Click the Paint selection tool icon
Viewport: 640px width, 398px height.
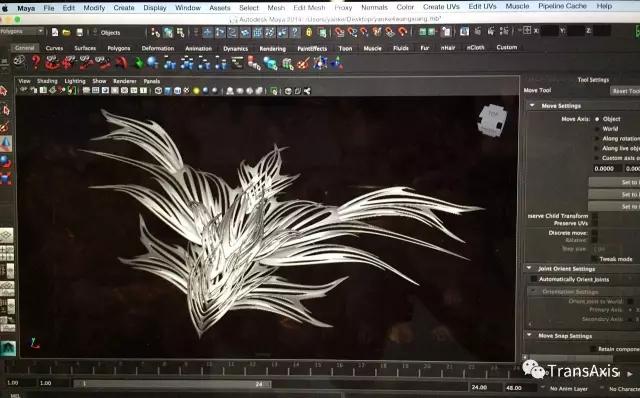tap(5, 127)
